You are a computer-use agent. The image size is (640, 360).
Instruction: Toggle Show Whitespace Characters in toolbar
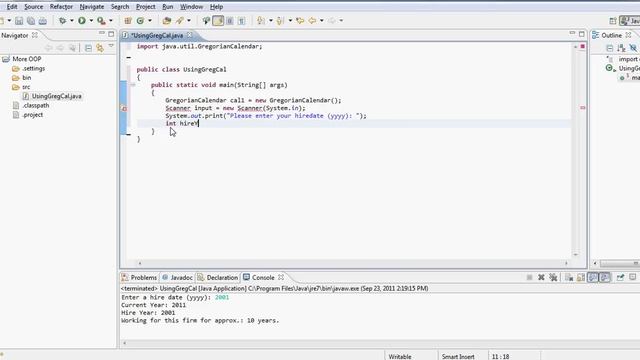tap(242, 20)
